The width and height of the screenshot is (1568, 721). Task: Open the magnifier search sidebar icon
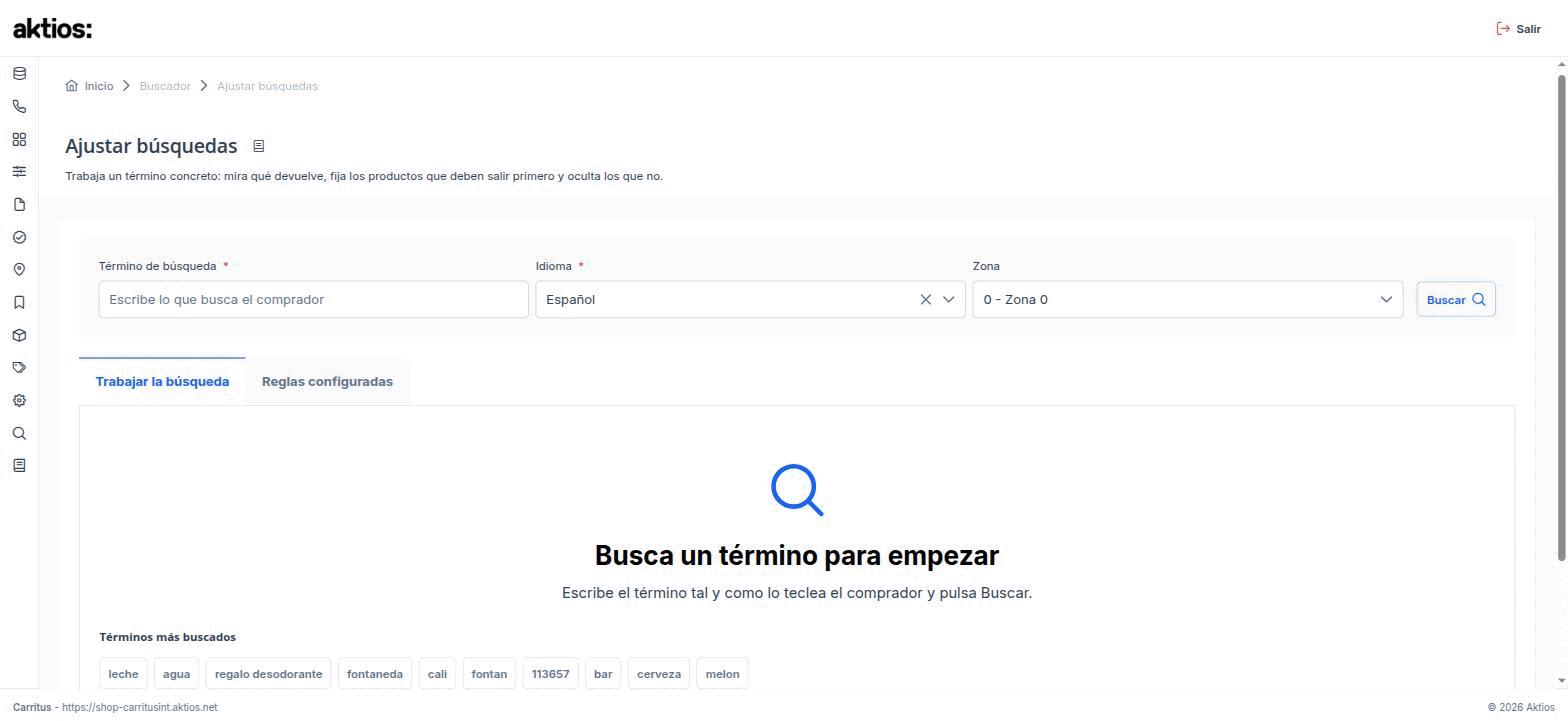point(19,433)
